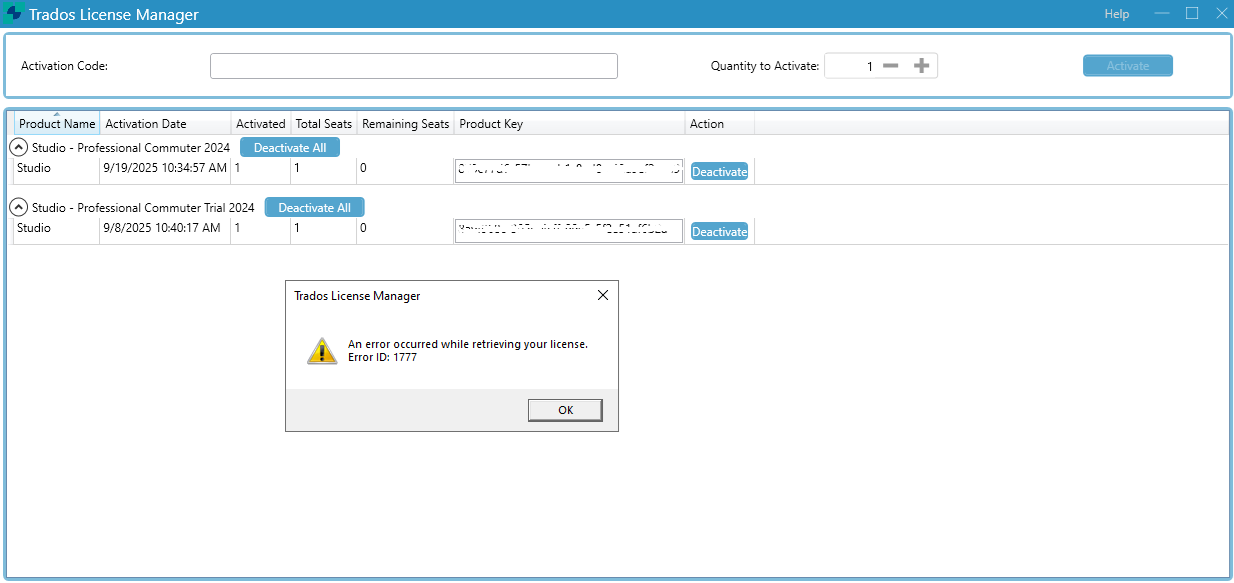Click Deactivate All for Professional Commuter 2024
Viewport: 1234px width, 583px height.
point(289,147)
